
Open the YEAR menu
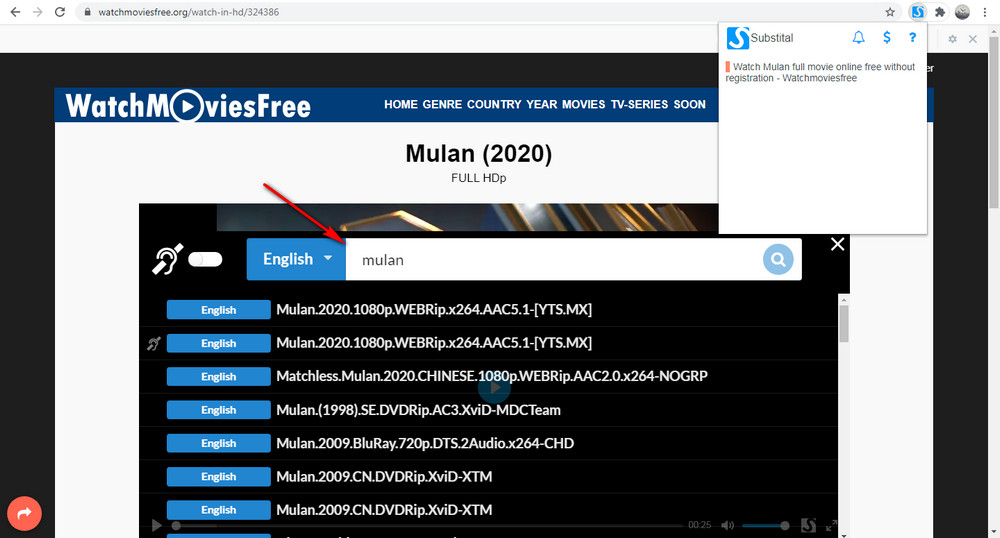[541, 105]
